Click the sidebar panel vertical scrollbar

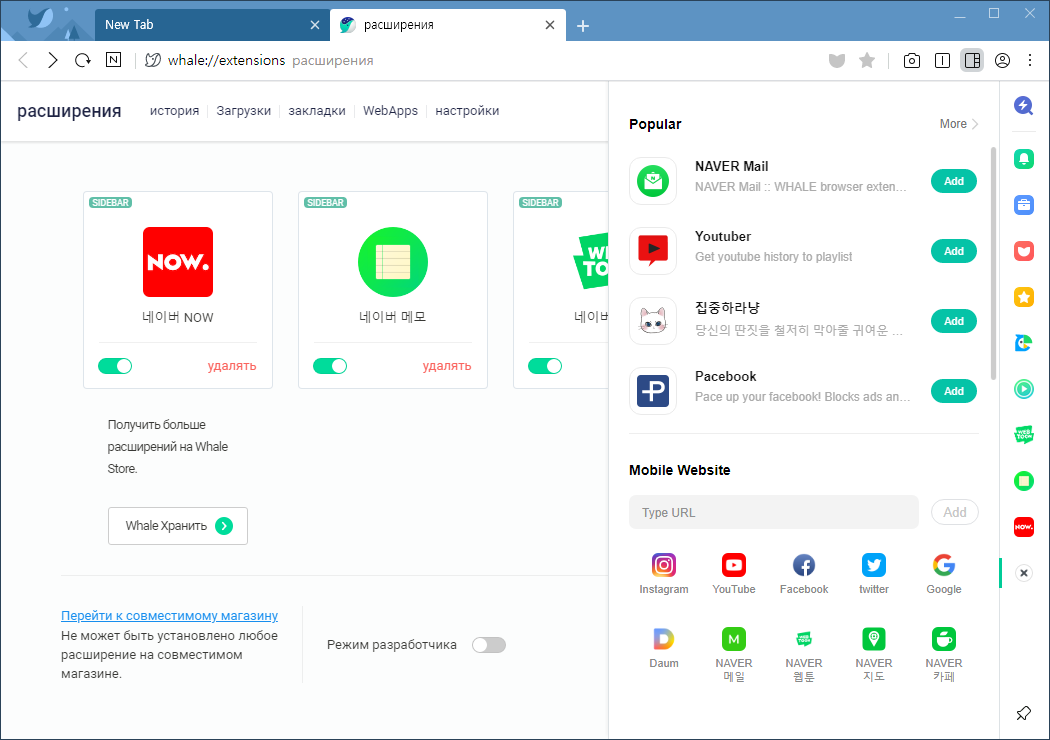993,265
